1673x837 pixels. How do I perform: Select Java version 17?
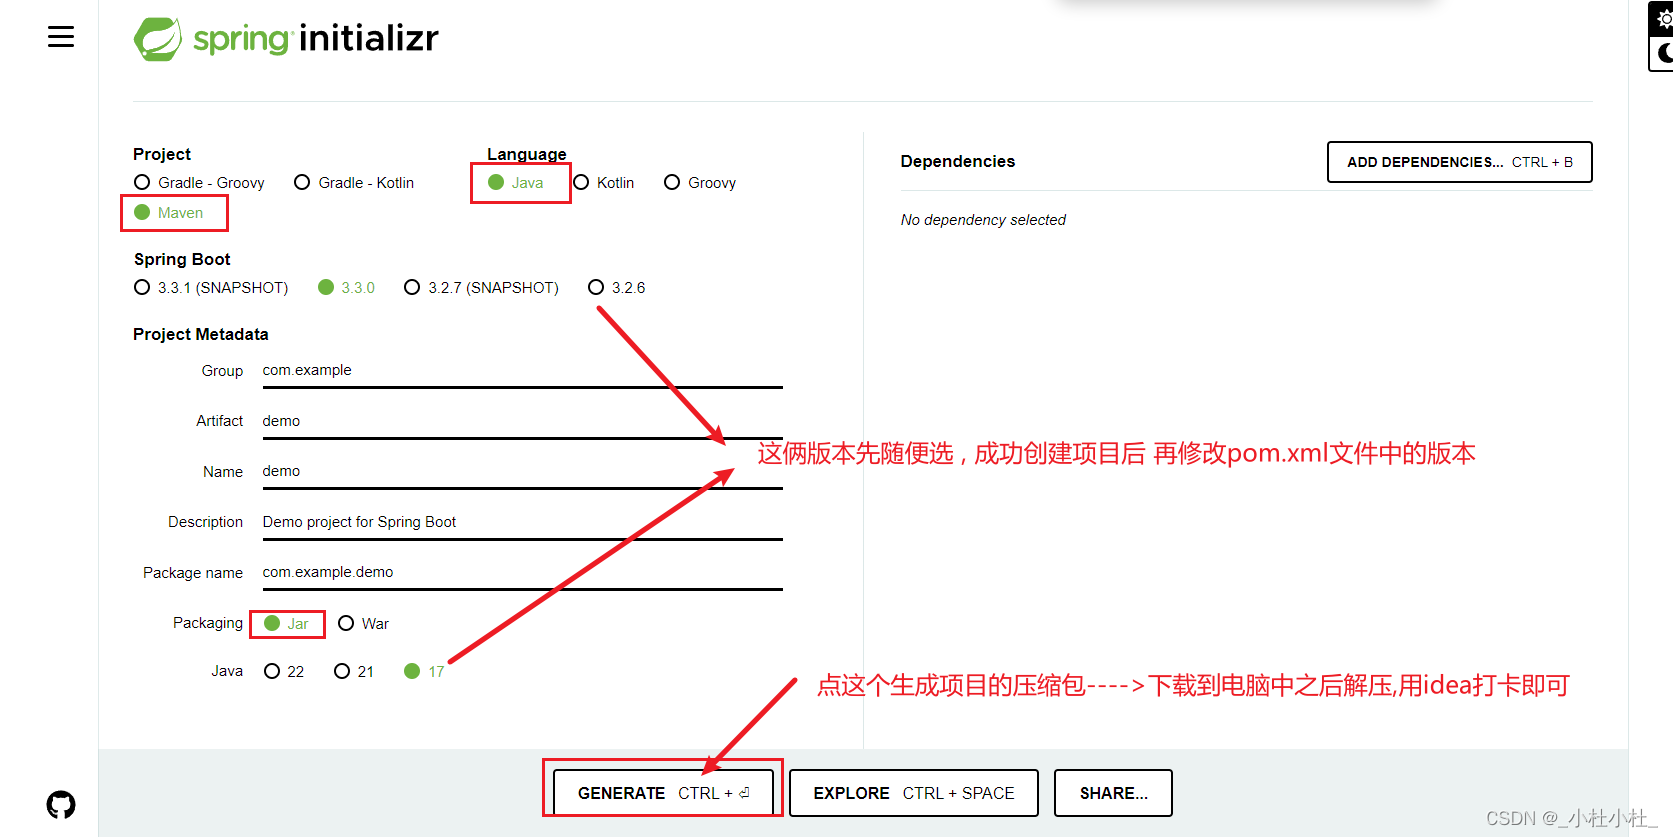(x=424, y=671)
